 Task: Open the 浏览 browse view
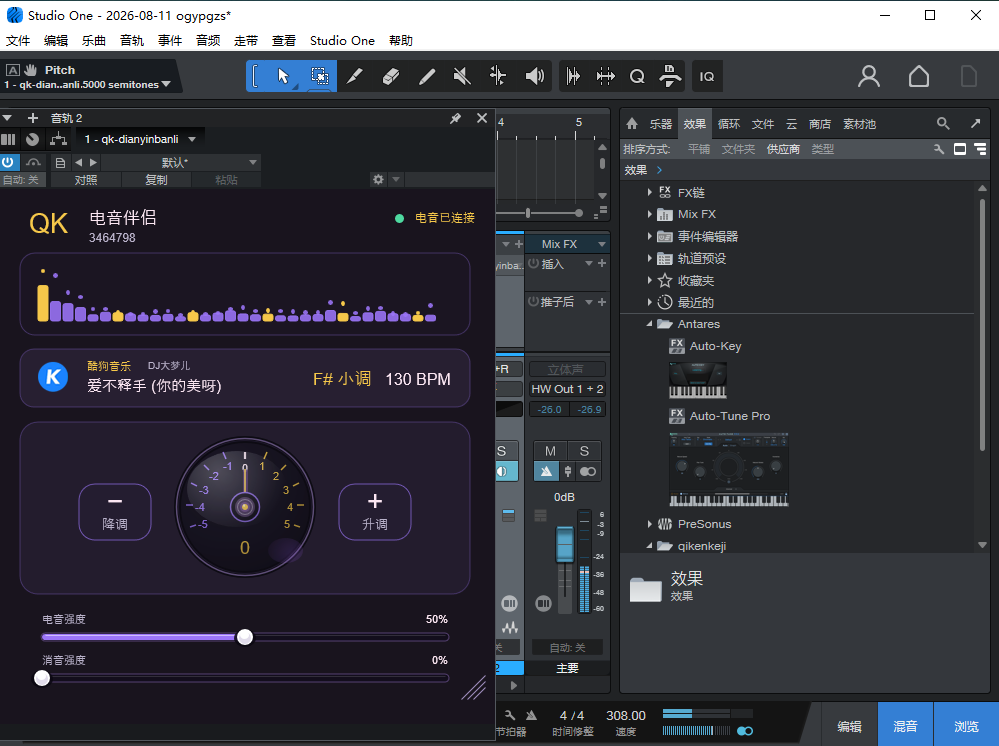[966, 725]
